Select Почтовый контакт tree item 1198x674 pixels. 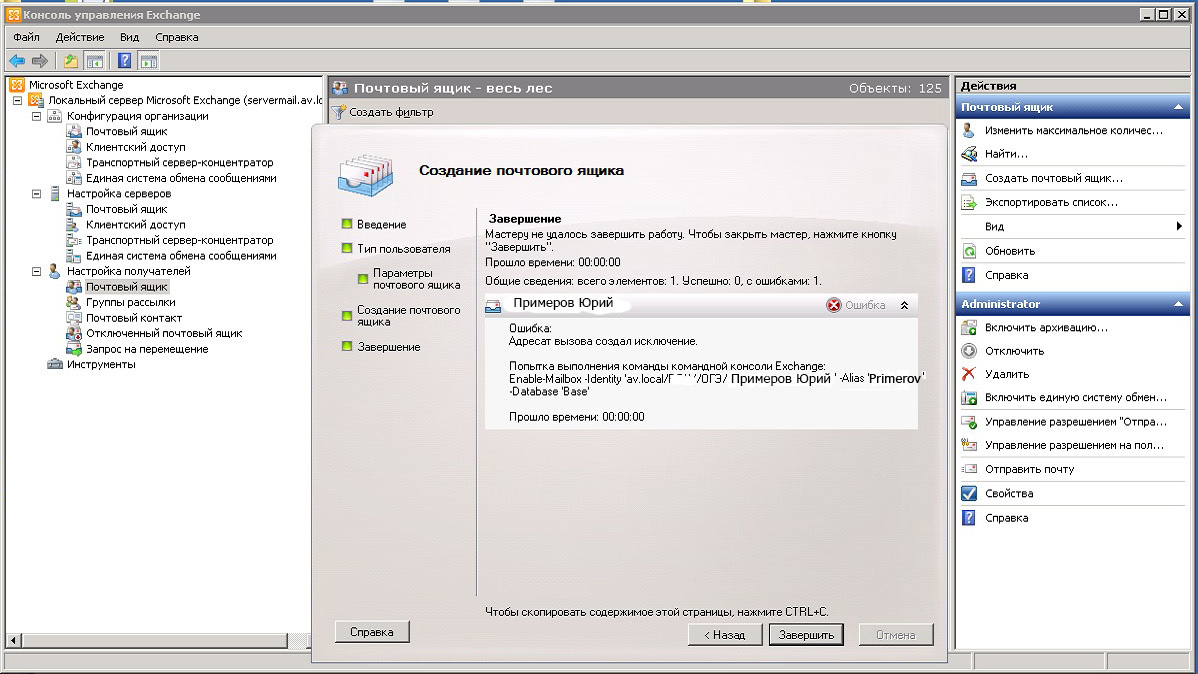[134, 318]
